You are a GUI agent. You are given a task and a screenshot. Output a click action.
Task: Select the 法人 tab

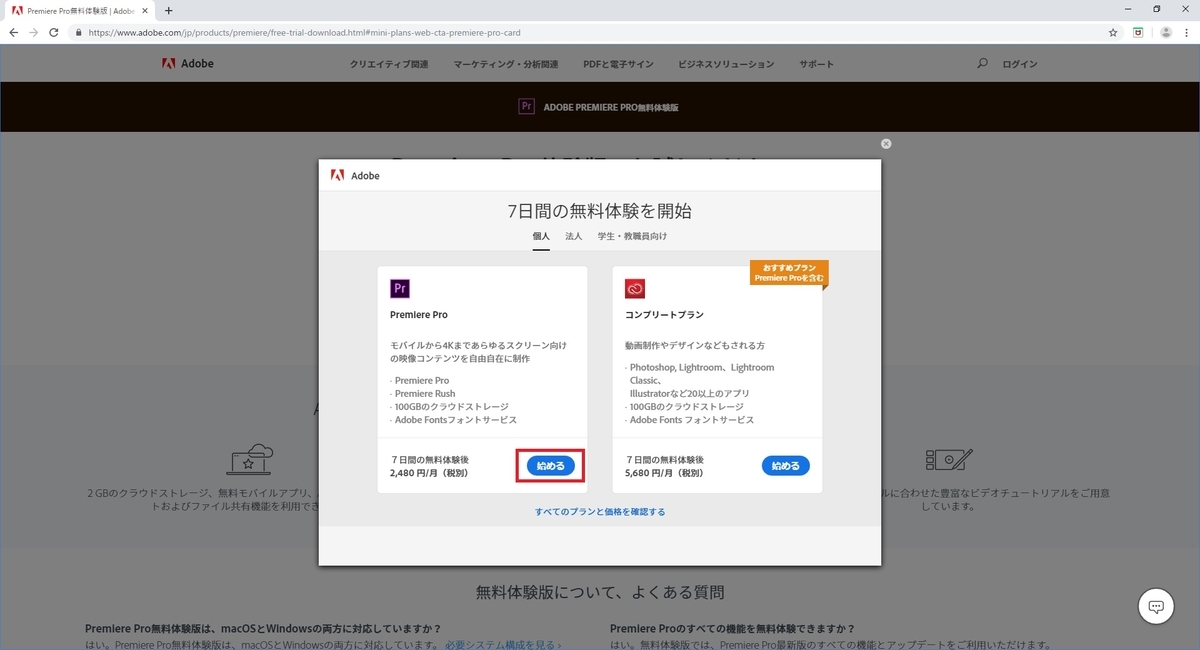pyautogui.click(x=574, y=236)
